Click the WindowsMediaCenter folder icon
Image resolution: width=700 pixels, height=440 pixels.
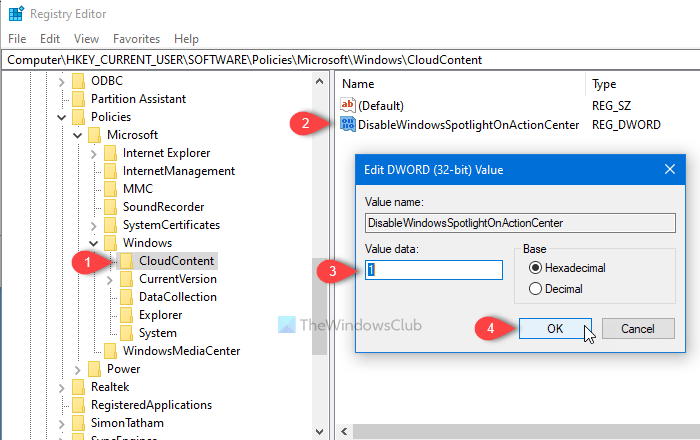(110, 351)
